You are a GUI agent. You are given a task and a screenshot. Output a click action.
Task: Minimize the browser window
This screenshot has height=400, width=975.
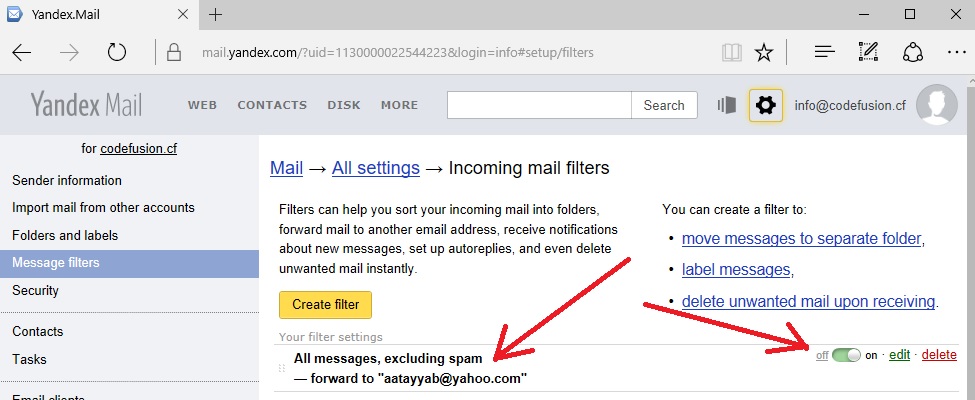(x=862, y=14)
